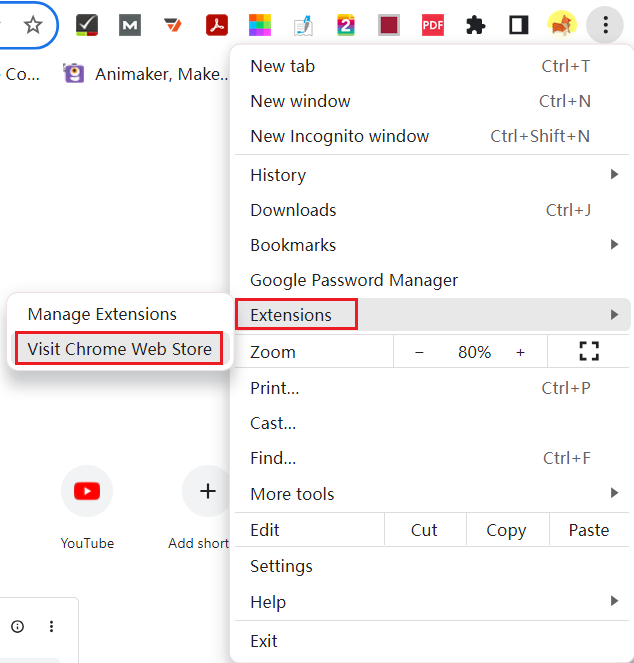Select Find... from the menu
This screenshot has height=663, width=634.
click(431, 458)
